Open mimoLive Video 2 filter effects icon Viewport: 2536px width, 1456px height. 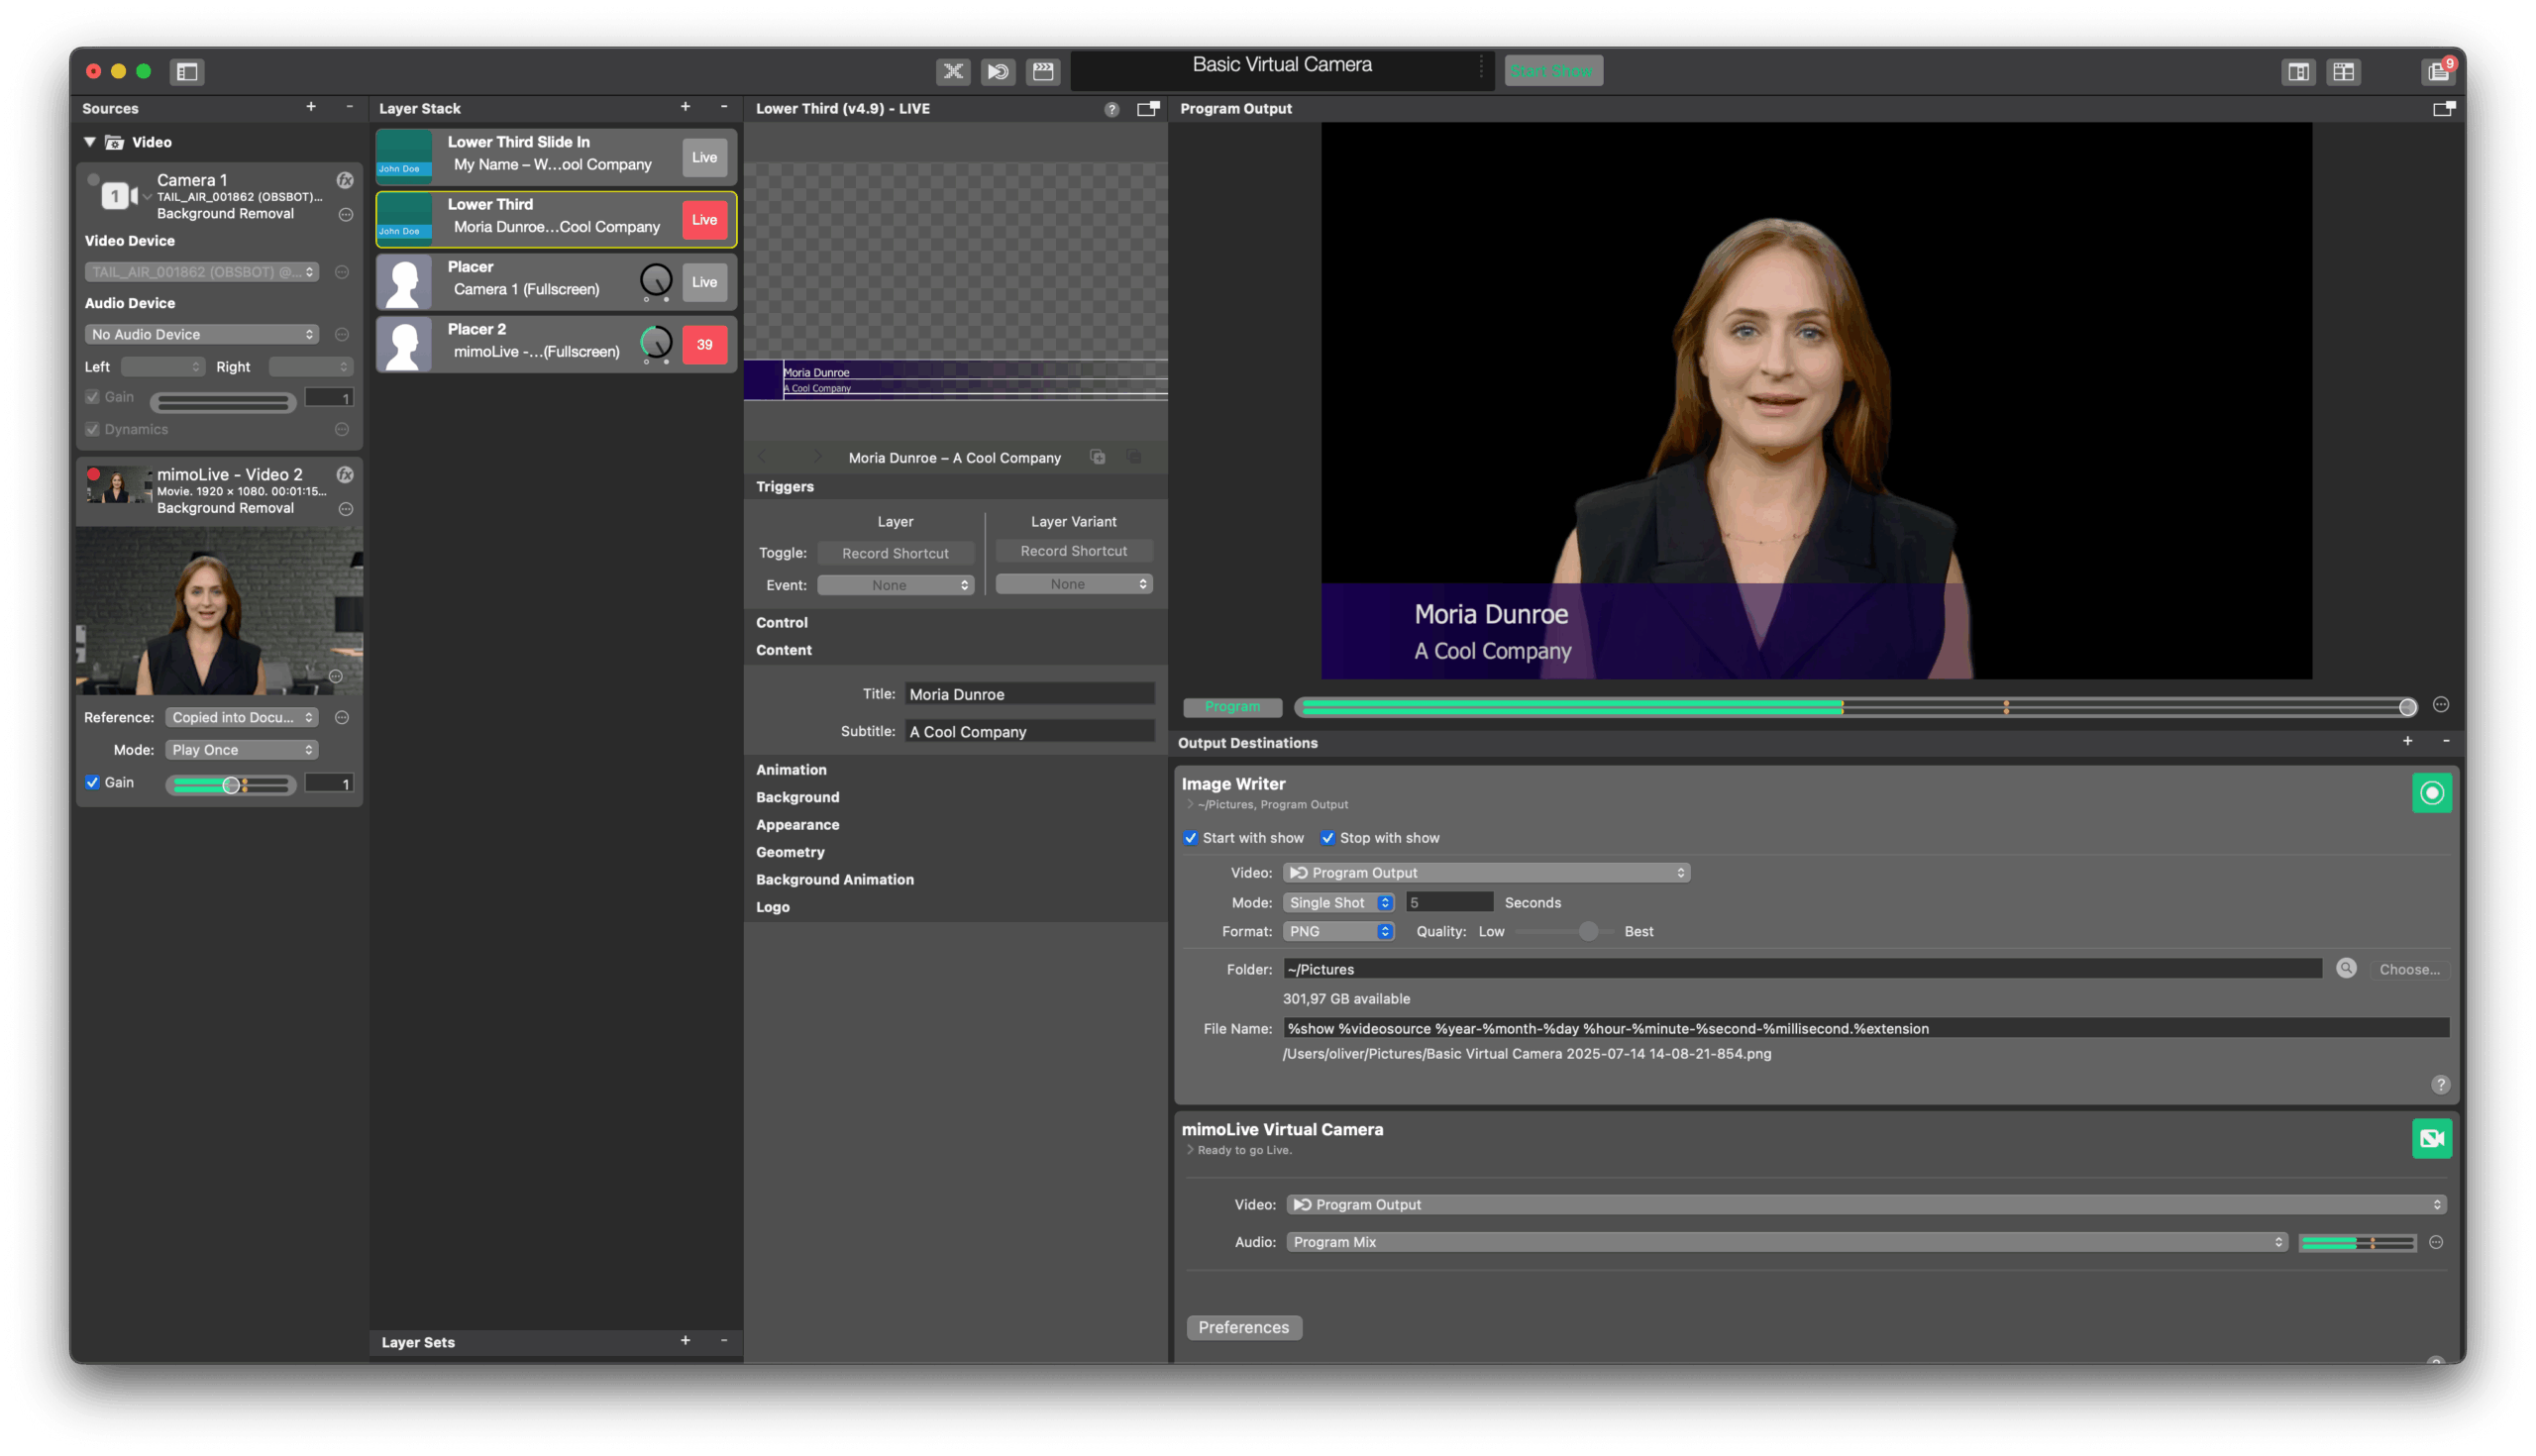point(345,474)
